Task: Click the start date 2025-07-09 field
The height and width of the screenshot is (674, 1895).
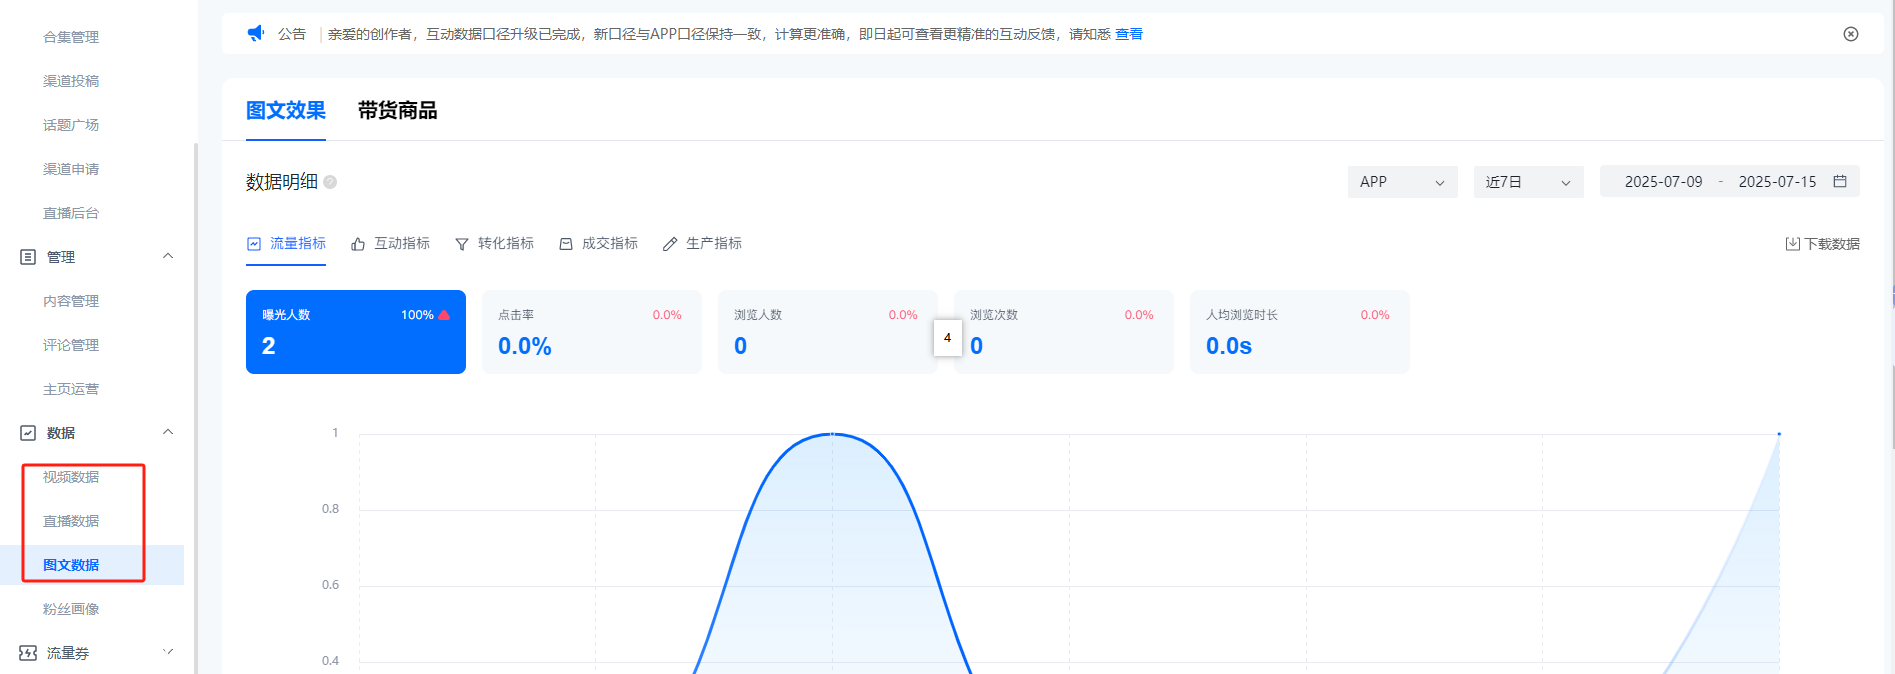Action: [x=1663, y=182]
